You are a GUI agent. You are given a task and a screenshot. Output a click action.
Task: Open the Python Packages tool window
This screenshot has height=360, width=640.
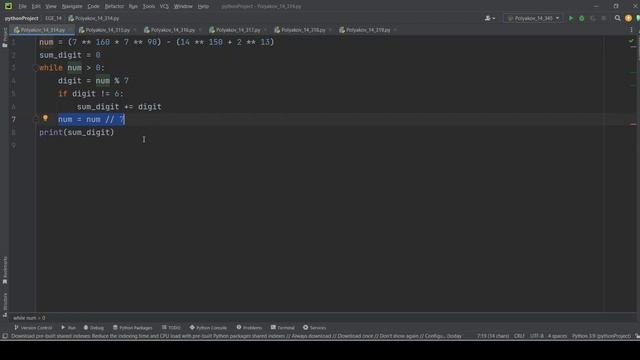click(x=133, y=328)
